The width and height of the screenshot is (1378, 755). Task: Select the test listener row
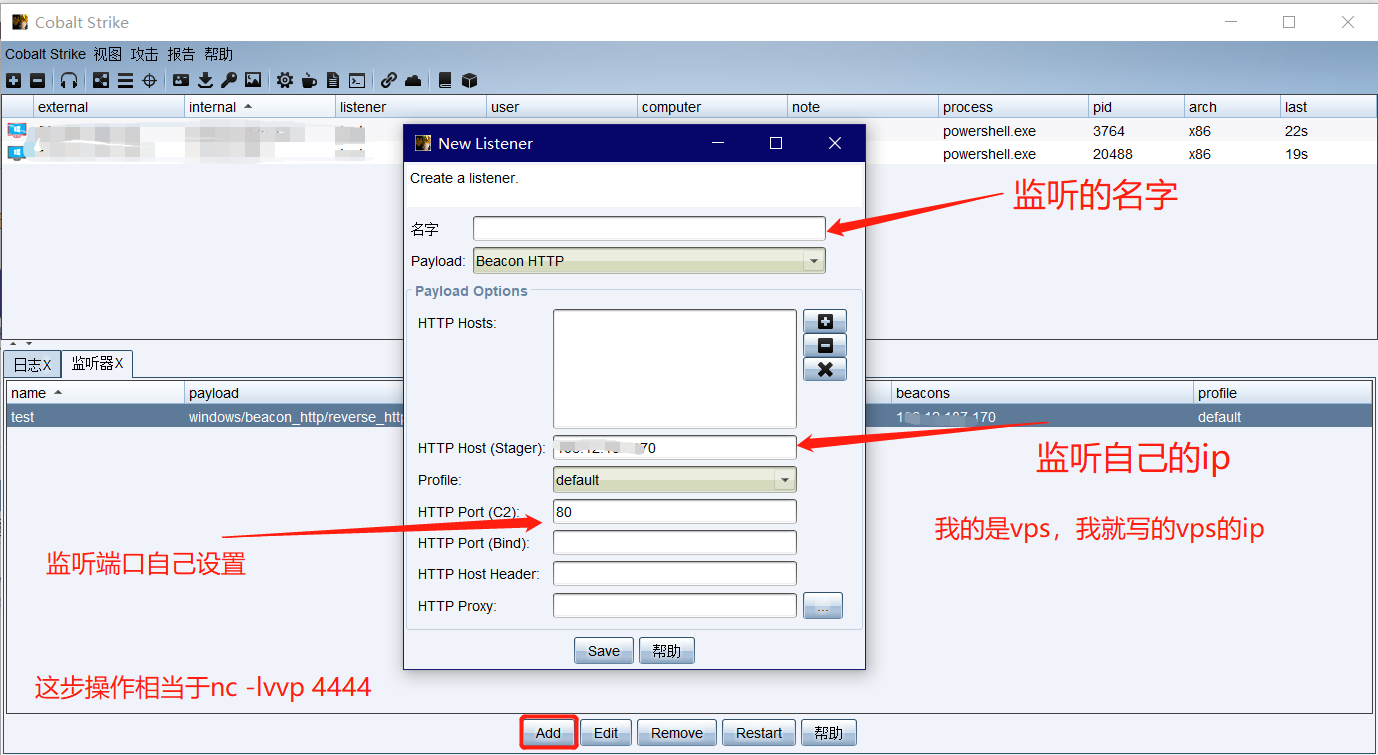coord(689,417)
